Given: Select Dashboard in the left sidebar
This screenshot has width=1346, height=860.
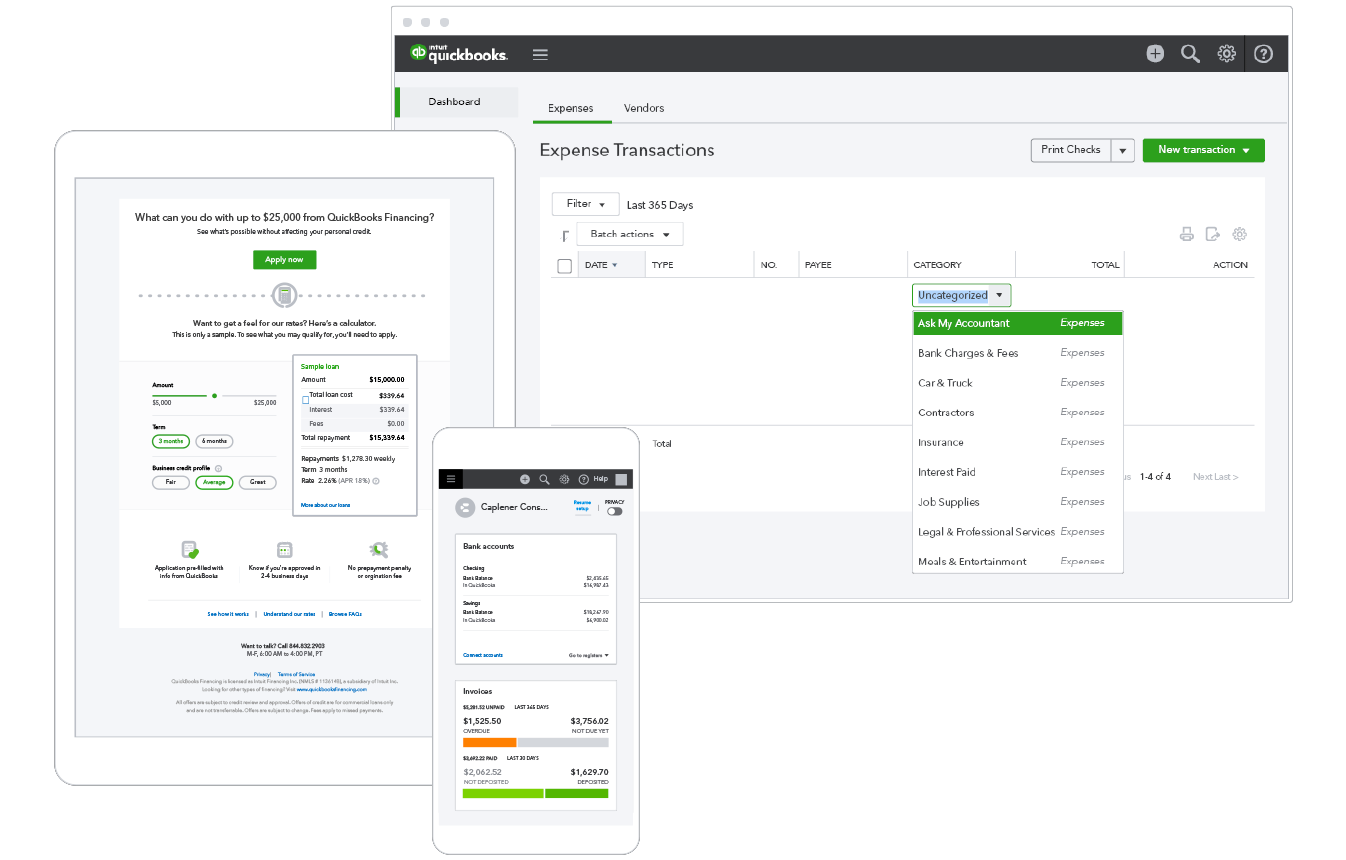Looking at the screenshot, I should [x=458, y=102].
